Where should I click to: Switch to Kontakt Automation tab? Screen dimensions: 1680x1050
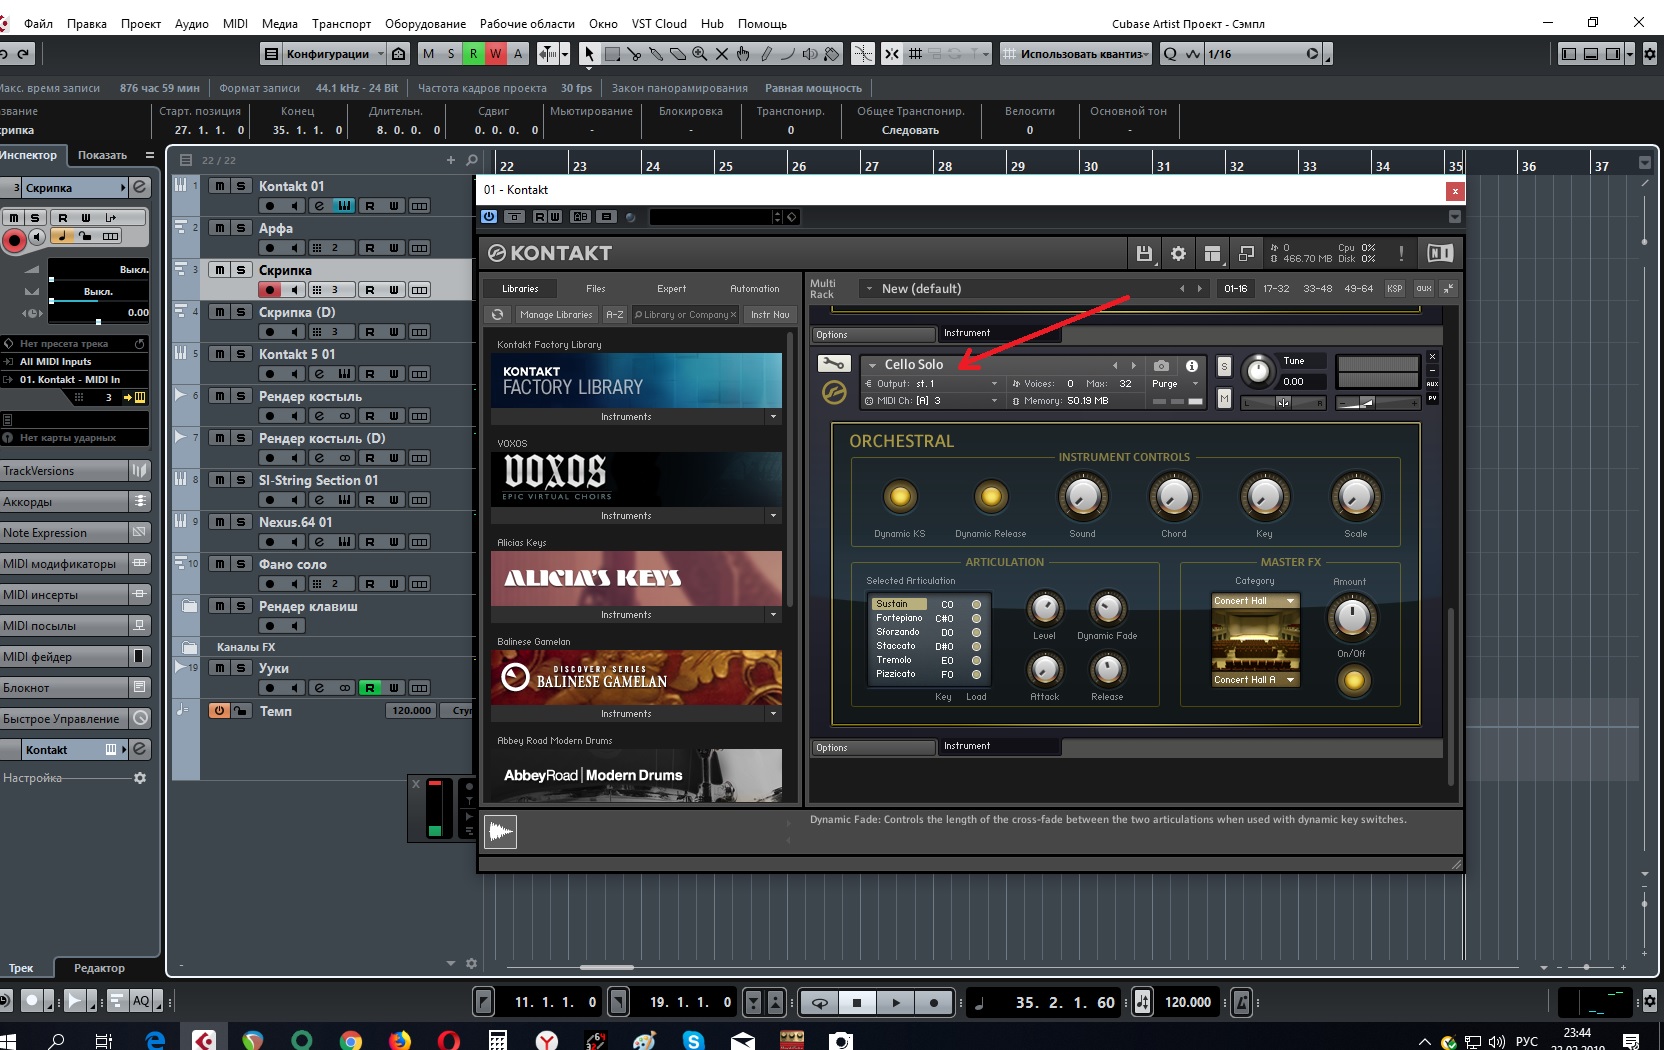pyautogui.click(x=755, y=289)
